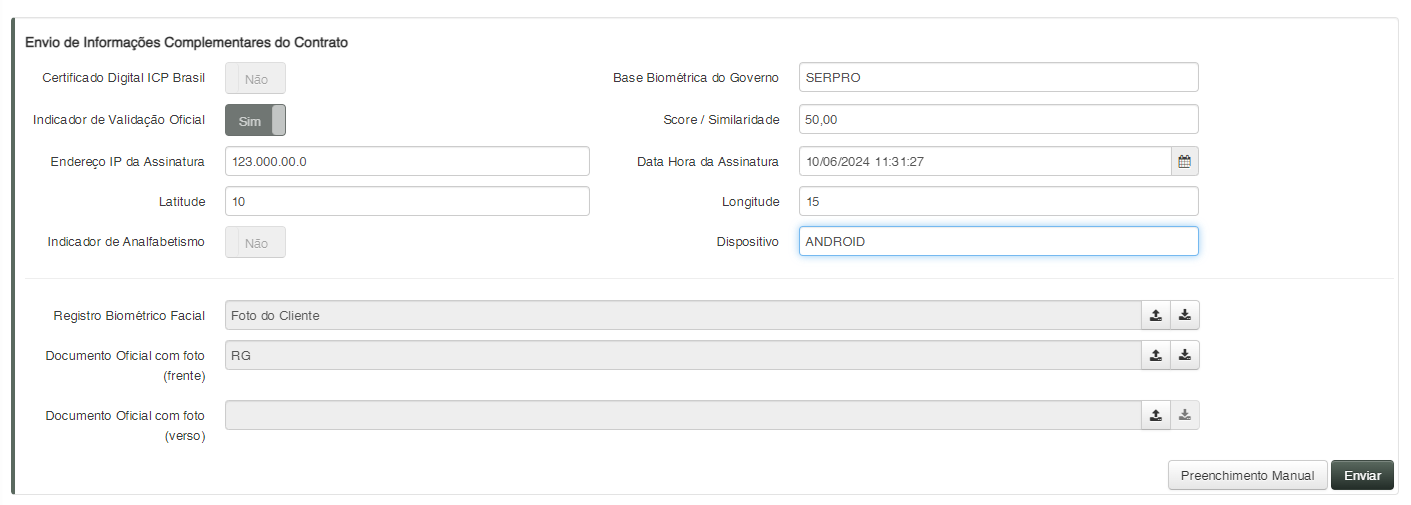Viewport: 1411px width, 505px height.
Task: Focus the Endereço IP da Assinatura field
Action: pyautogui.click(x=407, y=161)
